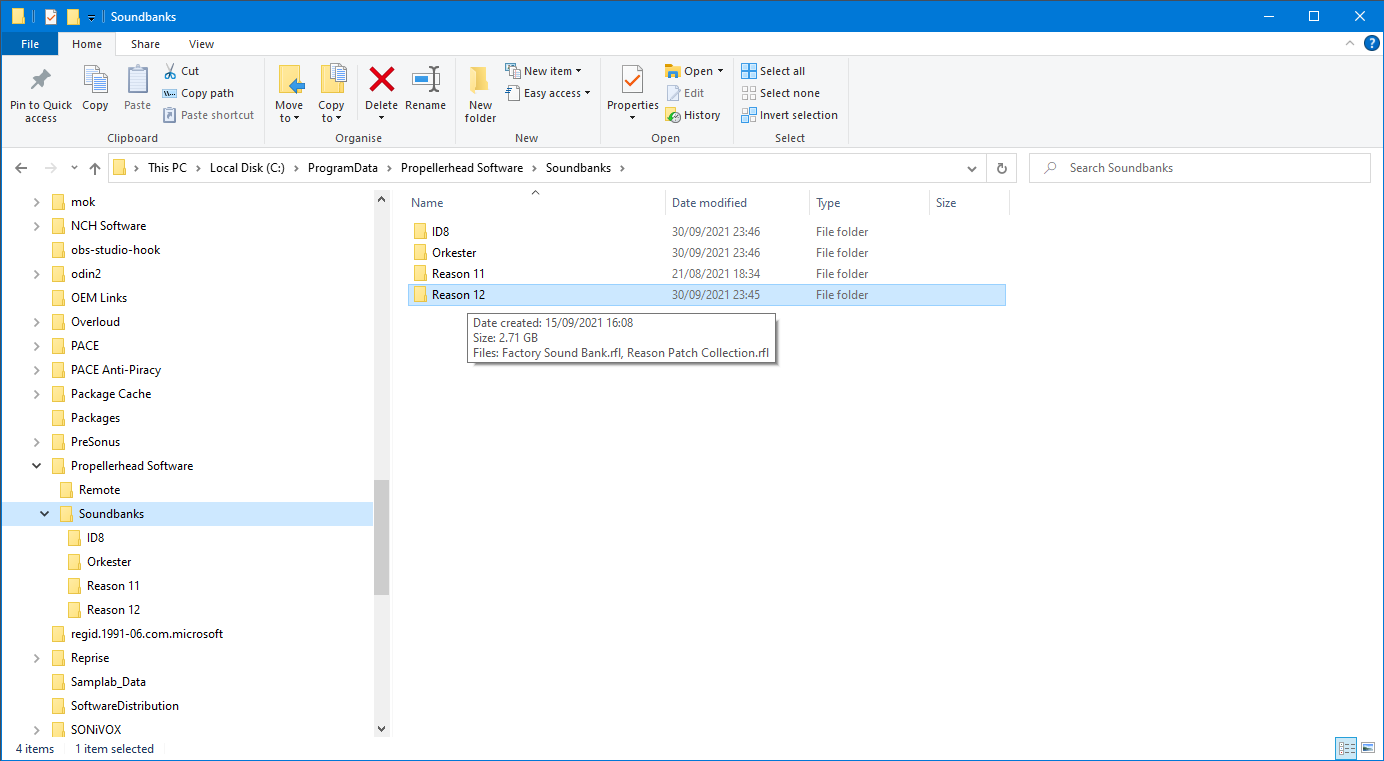Click the Search Soundbanks field
This screenshot has height=761, width=1384.
tap(1199, 168)
